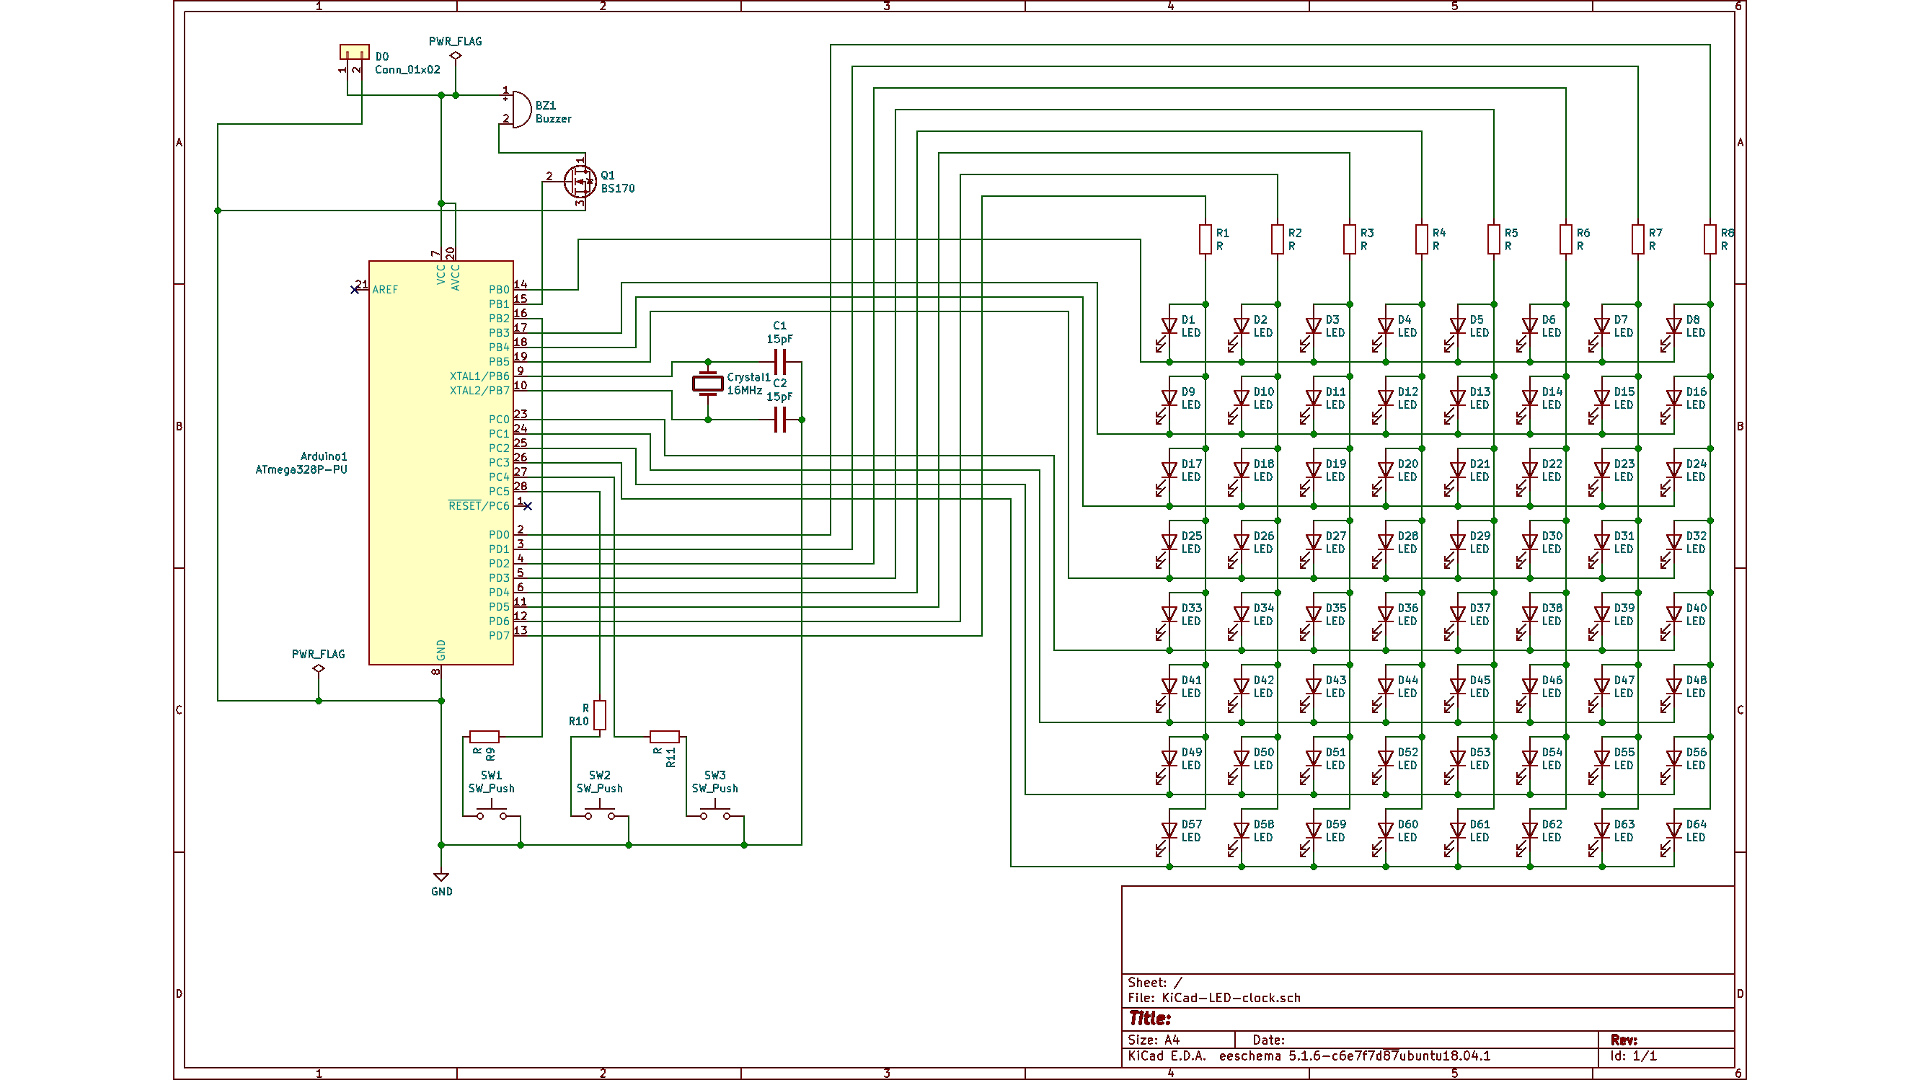Select the D1 LED symbol
Screen dimensions: 1920x1080
pyautogui.click(x=1168, y=326)
